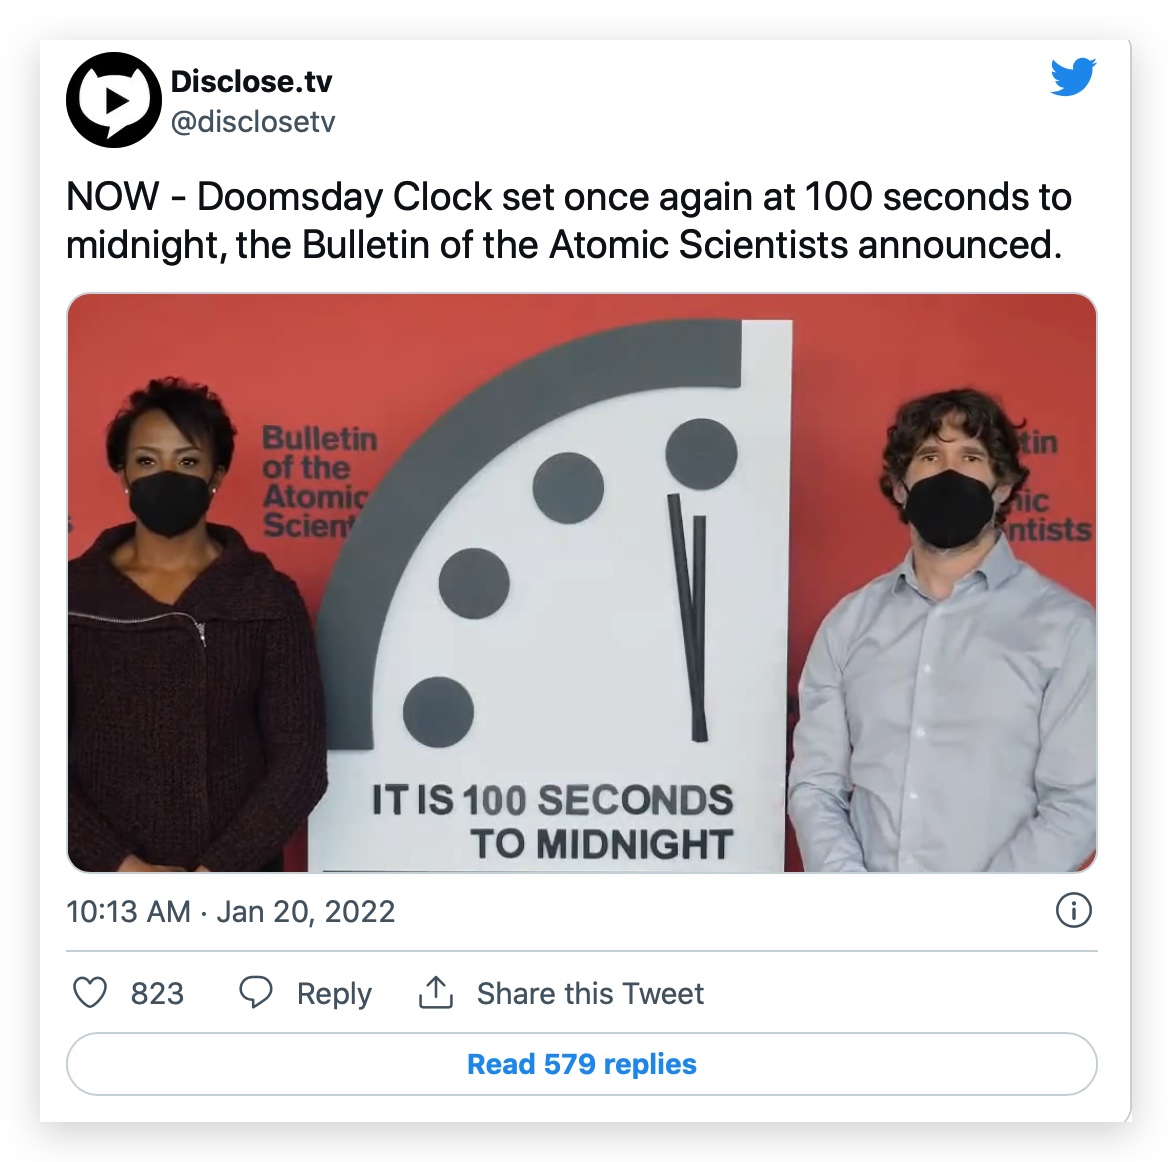
Task: Click the lowest gray dot on the clock
Action: [438, 712]
